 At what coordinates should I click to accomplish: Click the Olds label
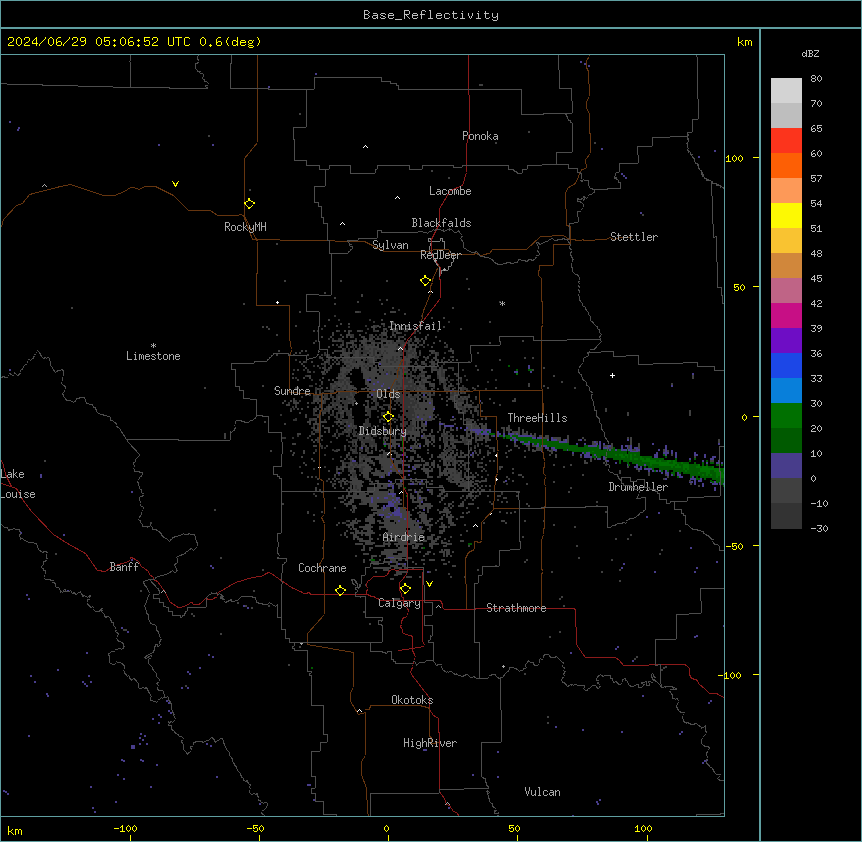[x=388, y=394]
